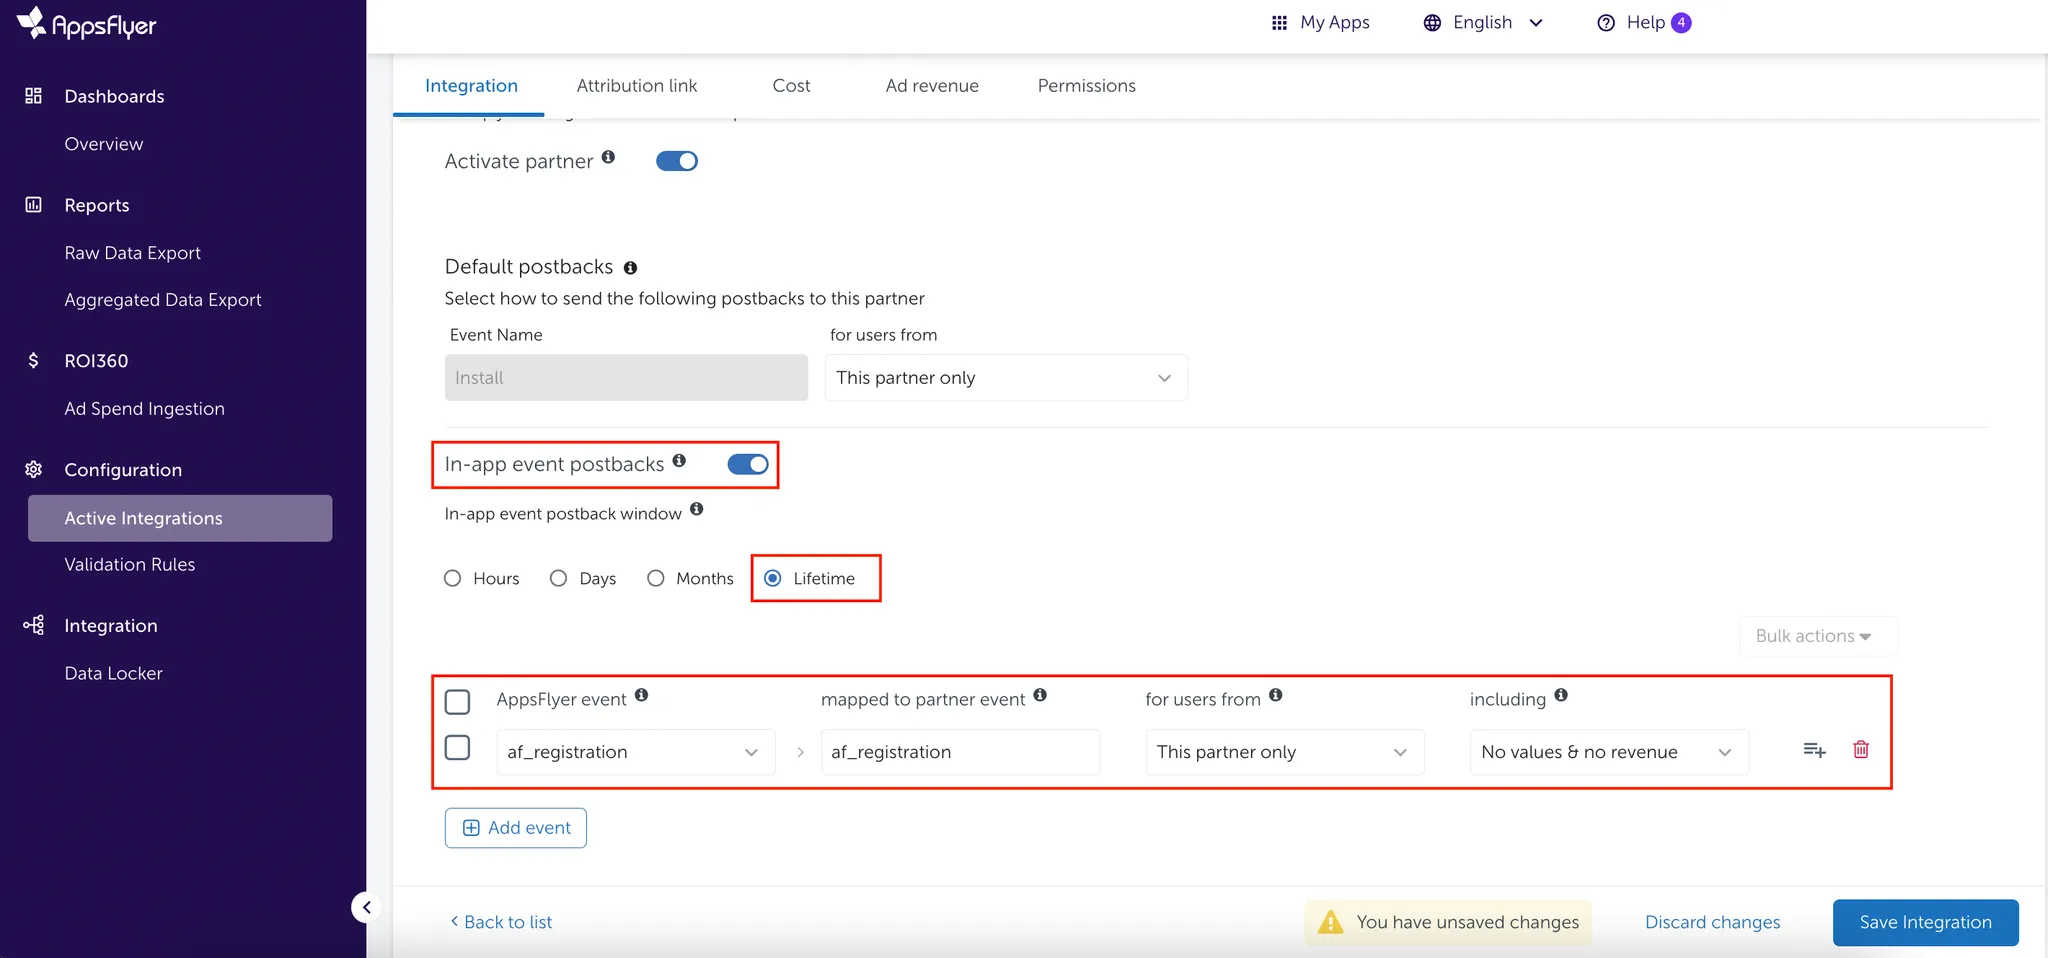The height and width of the screenshot is (958, 2048).
Task: Collapse the sidebar with the arrow button
Action: (366, 907)
